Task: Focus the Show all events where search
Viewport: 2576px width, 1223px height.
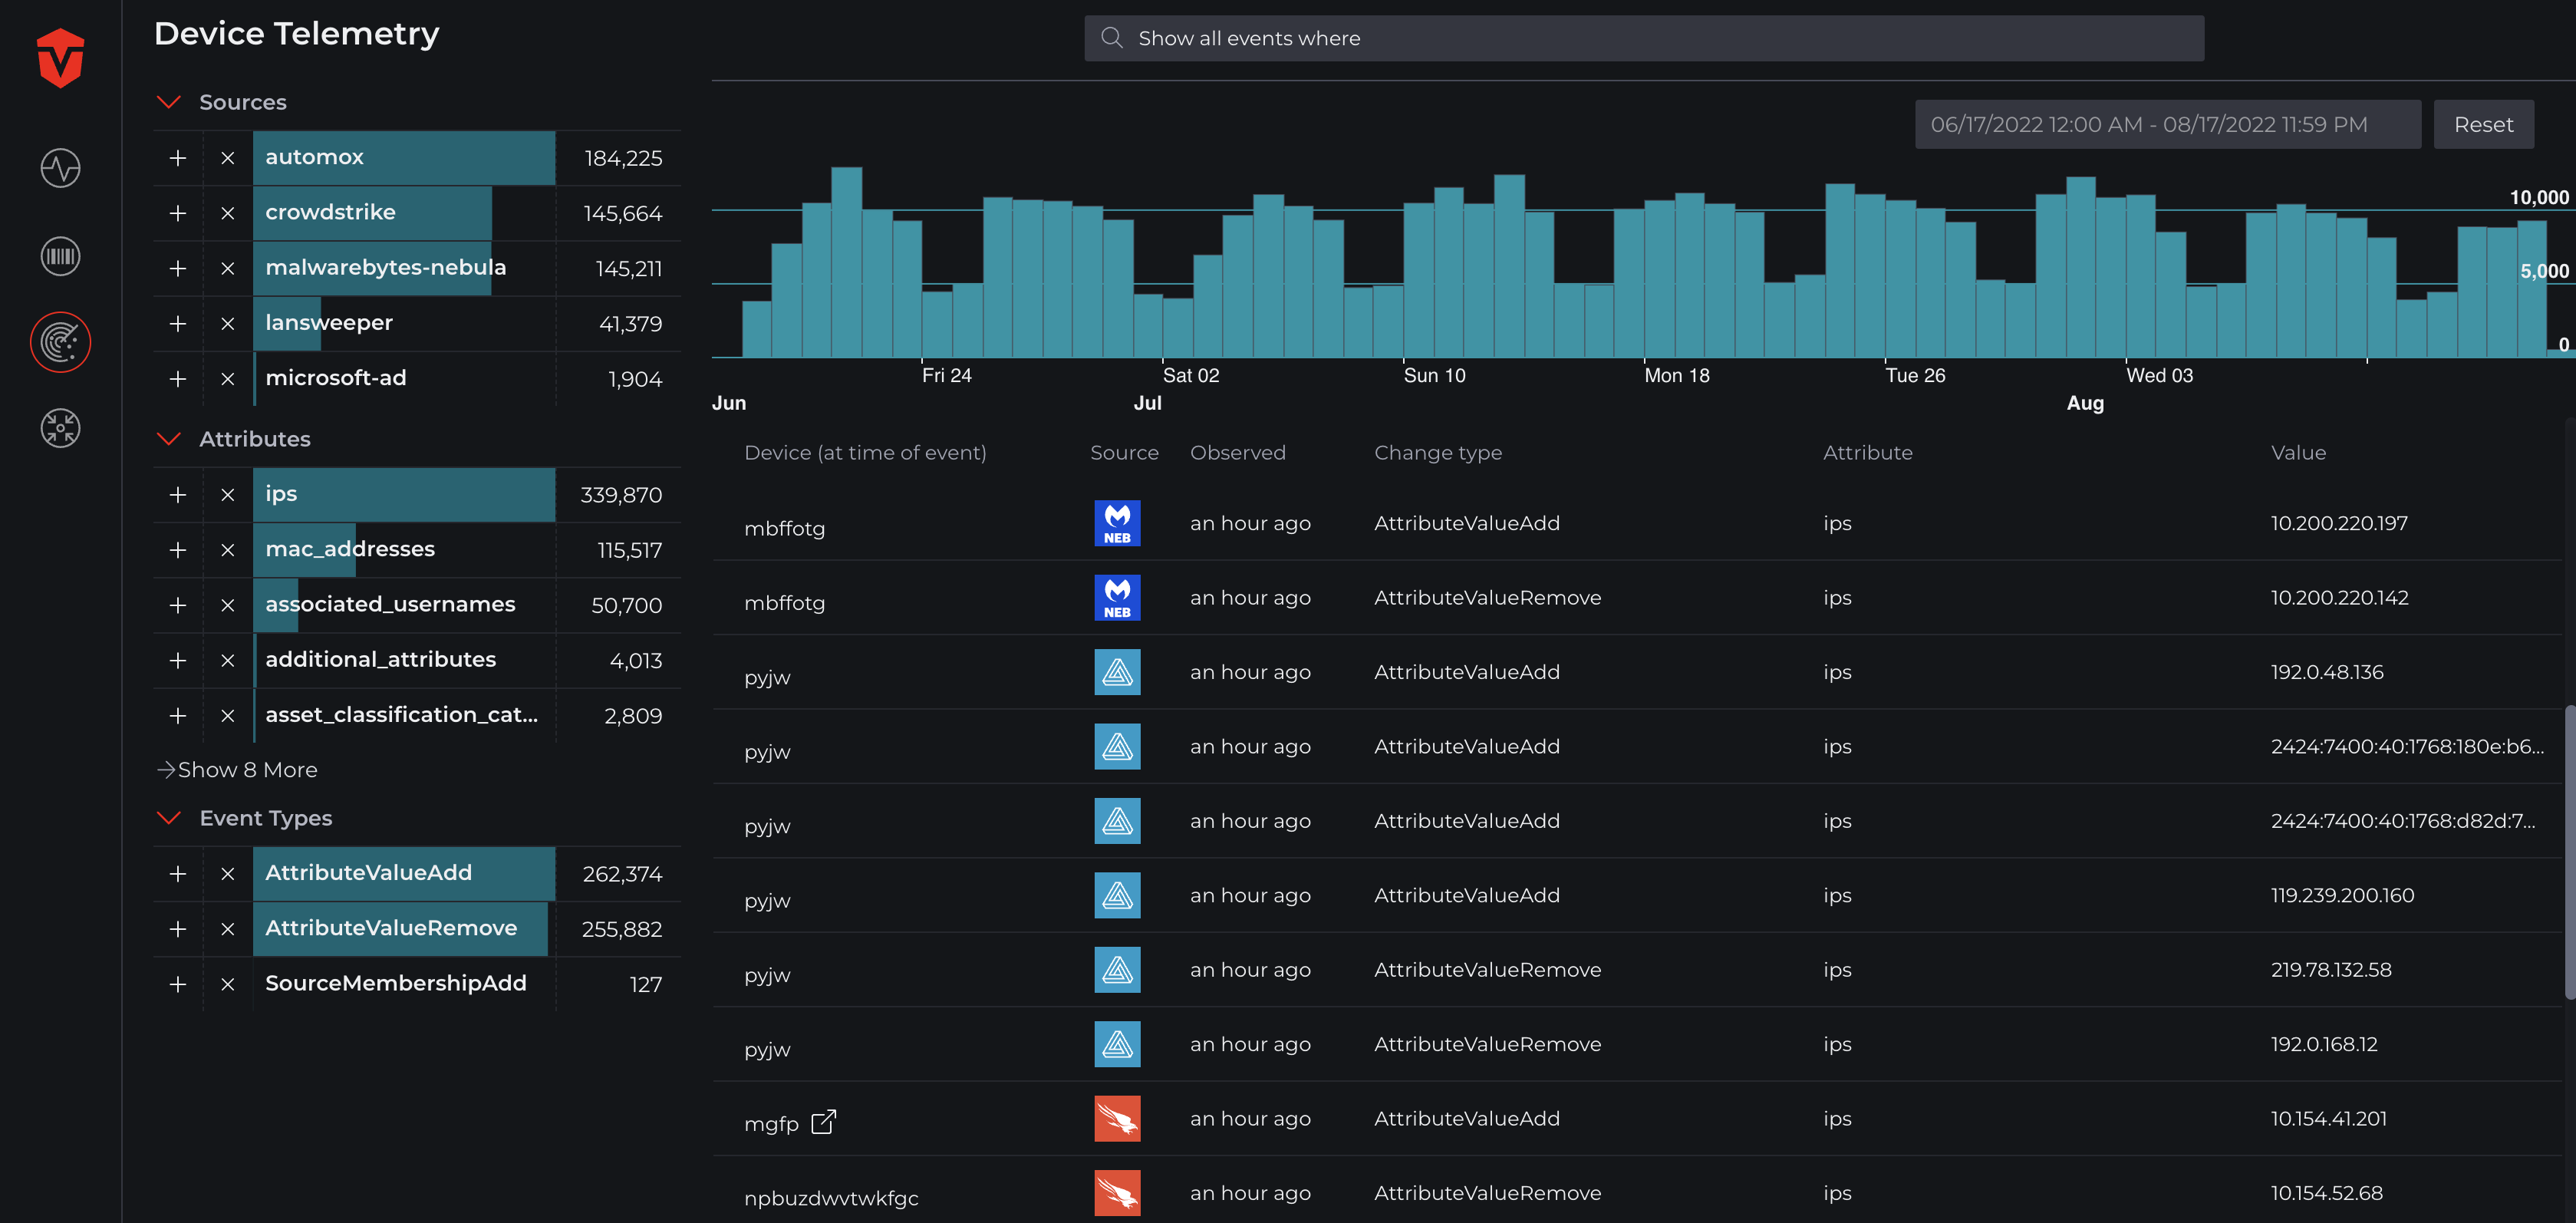Action: (x=1644, y=38)
